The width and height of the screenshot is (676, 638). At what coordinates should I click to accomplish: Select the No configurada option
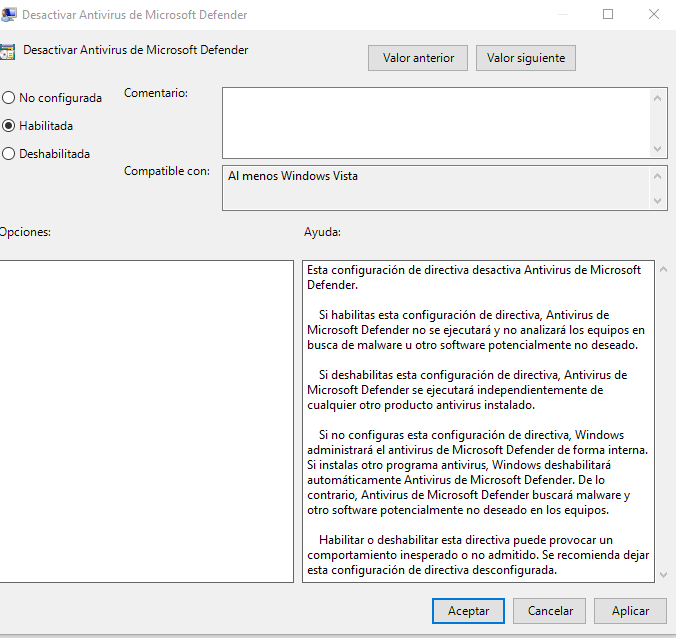tap(9, 98)
